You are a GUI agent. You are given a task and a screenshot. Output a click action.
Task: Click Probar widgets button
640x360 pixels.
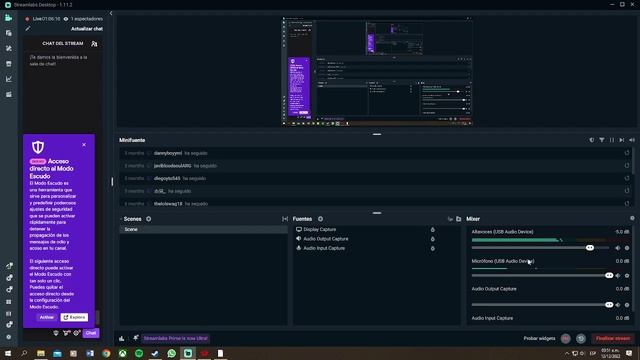539,338
